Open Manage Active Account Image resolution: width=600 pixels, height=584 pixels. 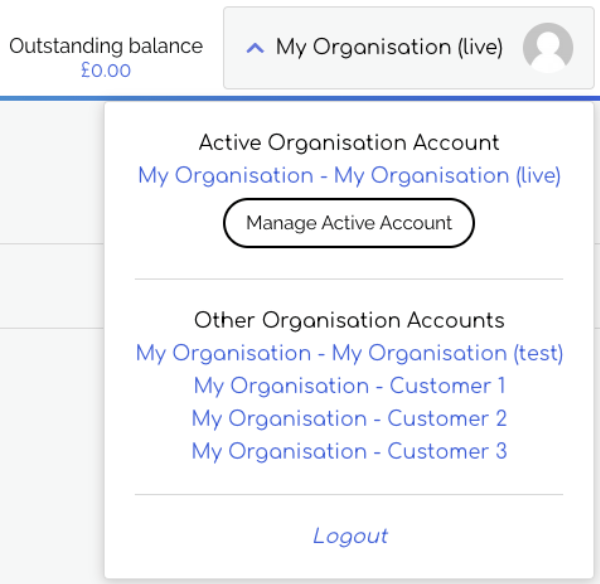pos(349,223)
